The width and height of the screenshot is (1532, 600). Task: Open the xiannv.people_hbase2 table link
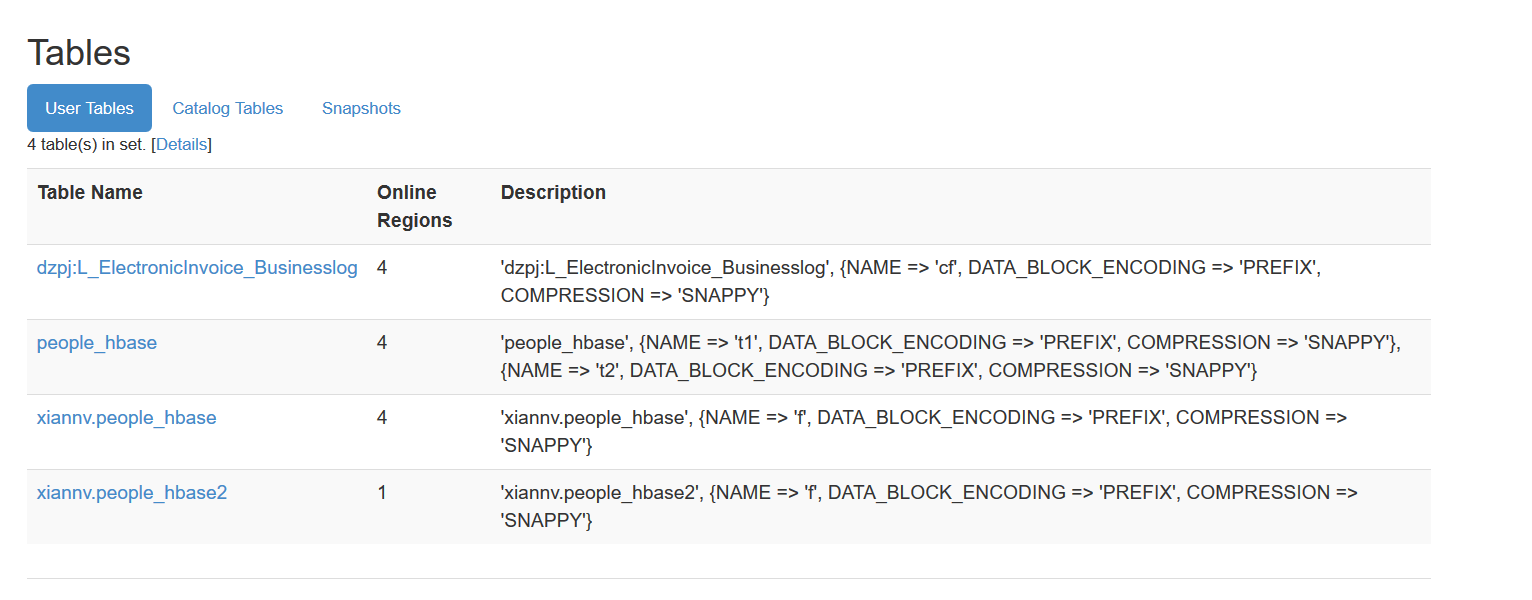click(132, 493)
